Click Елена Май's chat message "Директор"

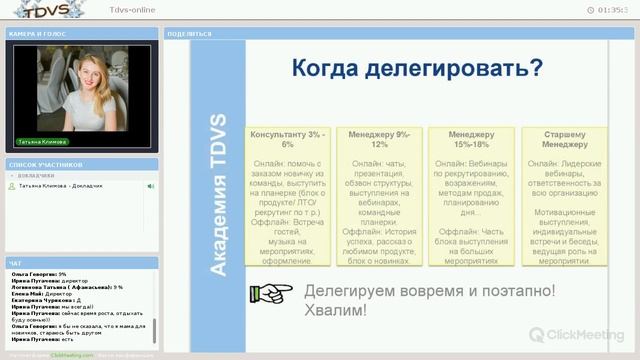pos(58,294)
